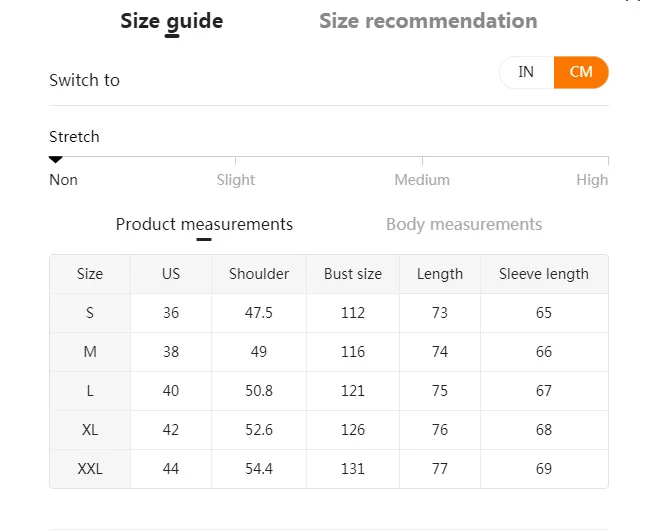The image size is (652, 531).
Task: Select the S size row
Action: pyautogui.click(x=90, y=313)
